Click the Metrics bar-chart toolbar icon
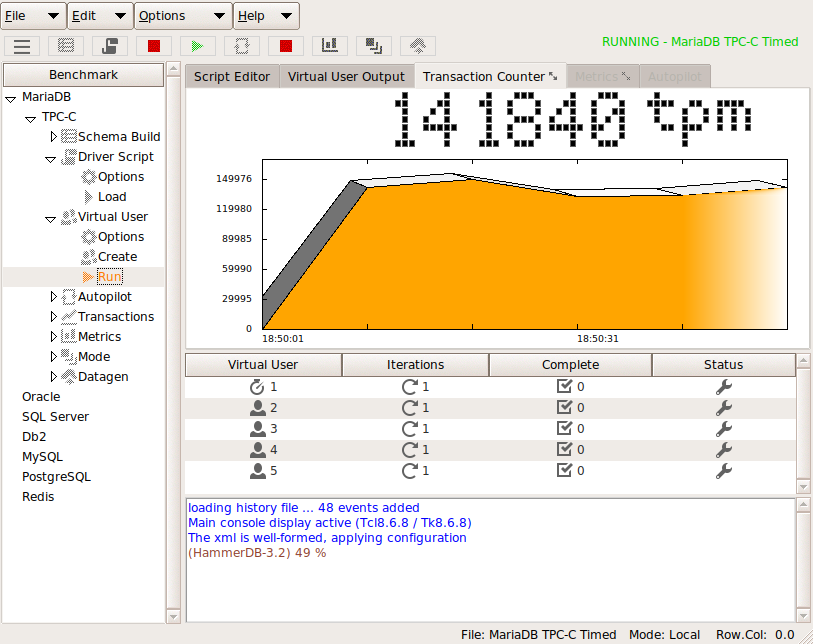Image resolution: width=813 pixels, height=644 pixels. pyautogui.click(x=330, y=46)
